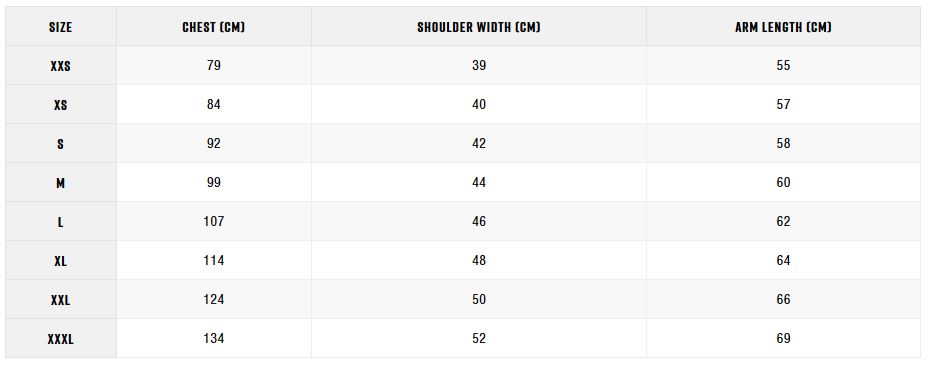Select shoulder width value 44
The width and height of the screenshot is (928, 365).
coord(479,182)
